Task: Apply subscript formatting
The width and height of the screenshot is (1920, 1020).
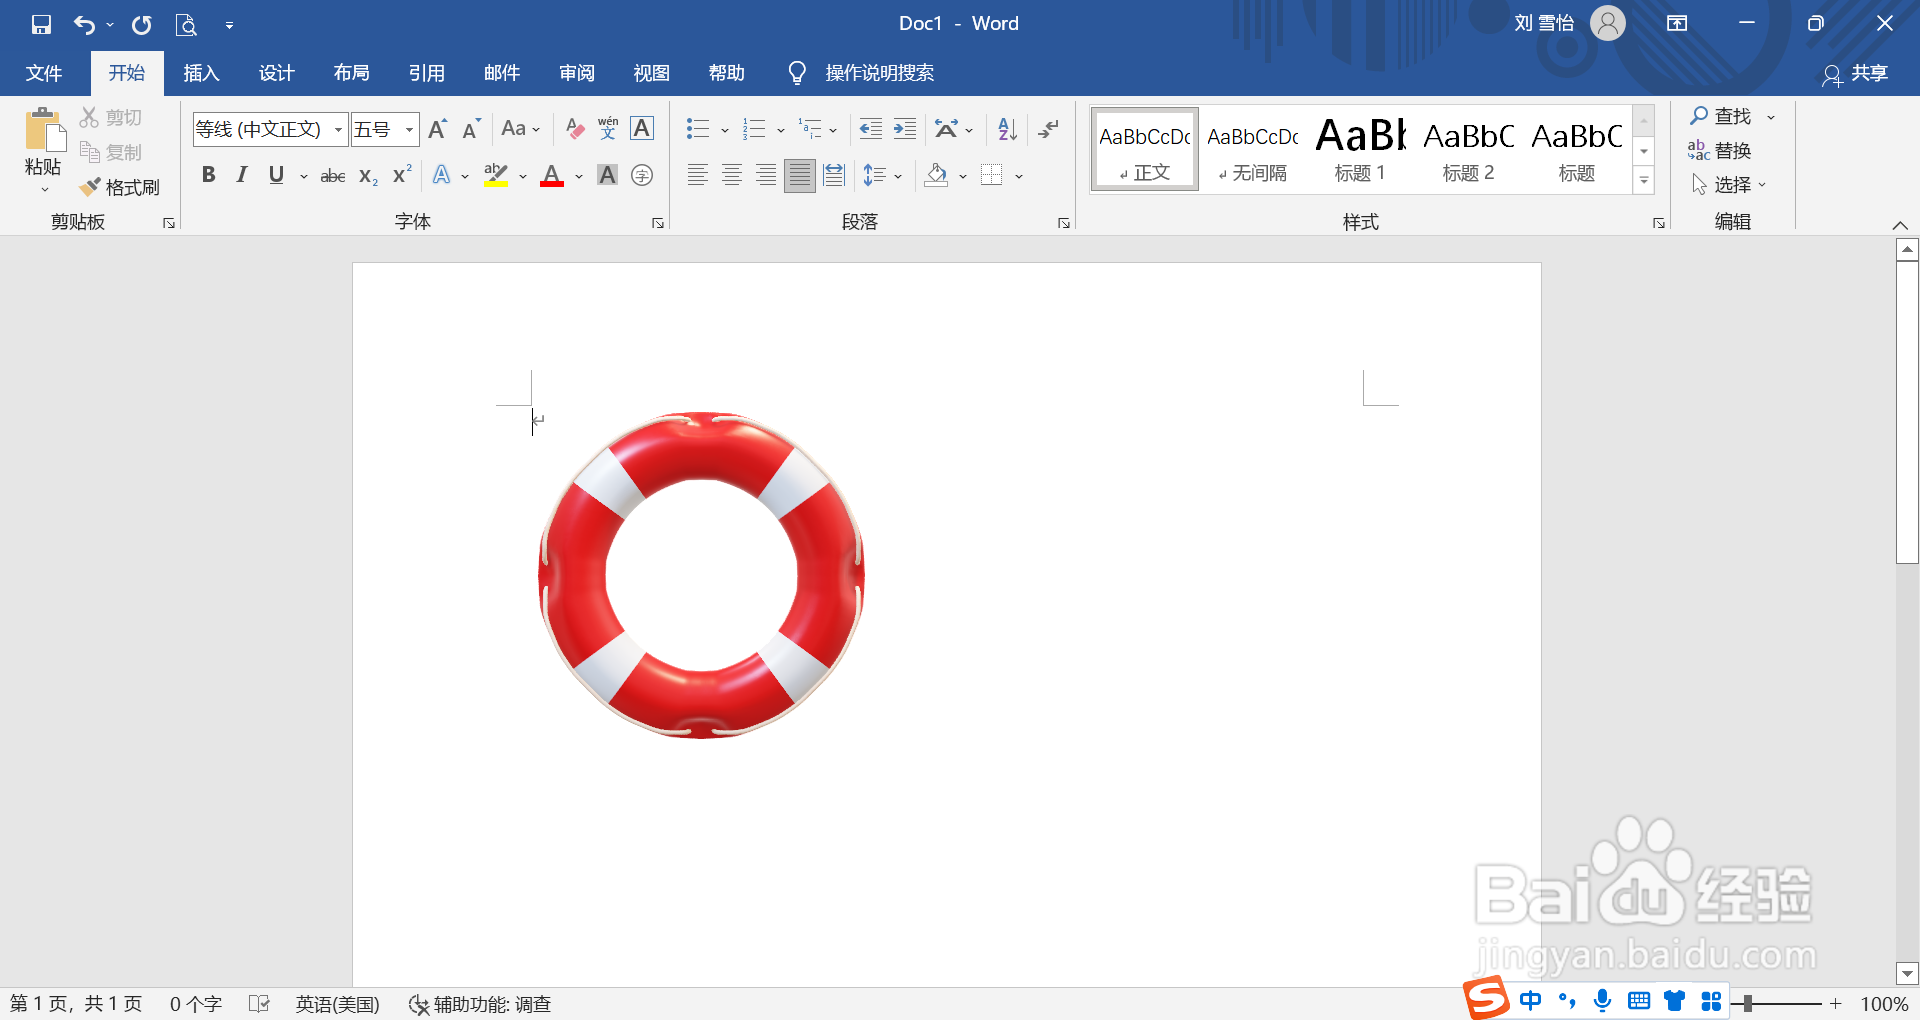Action: coord(366,175)
